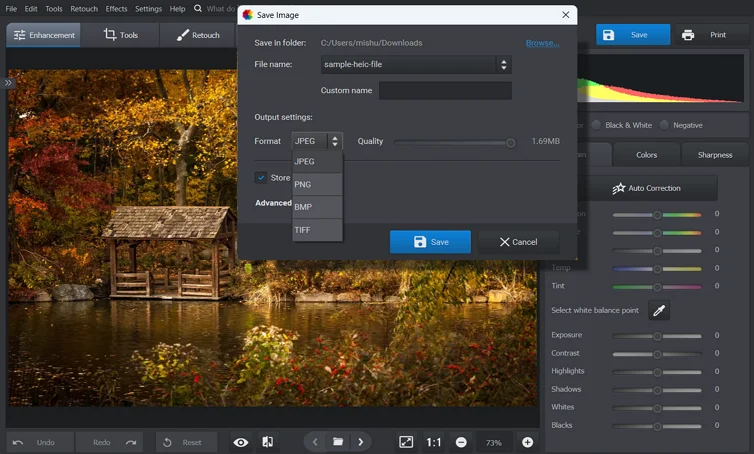This screenshot has width=754, height=454.
Task: Open the Settings menu
Action: [148, 9]
